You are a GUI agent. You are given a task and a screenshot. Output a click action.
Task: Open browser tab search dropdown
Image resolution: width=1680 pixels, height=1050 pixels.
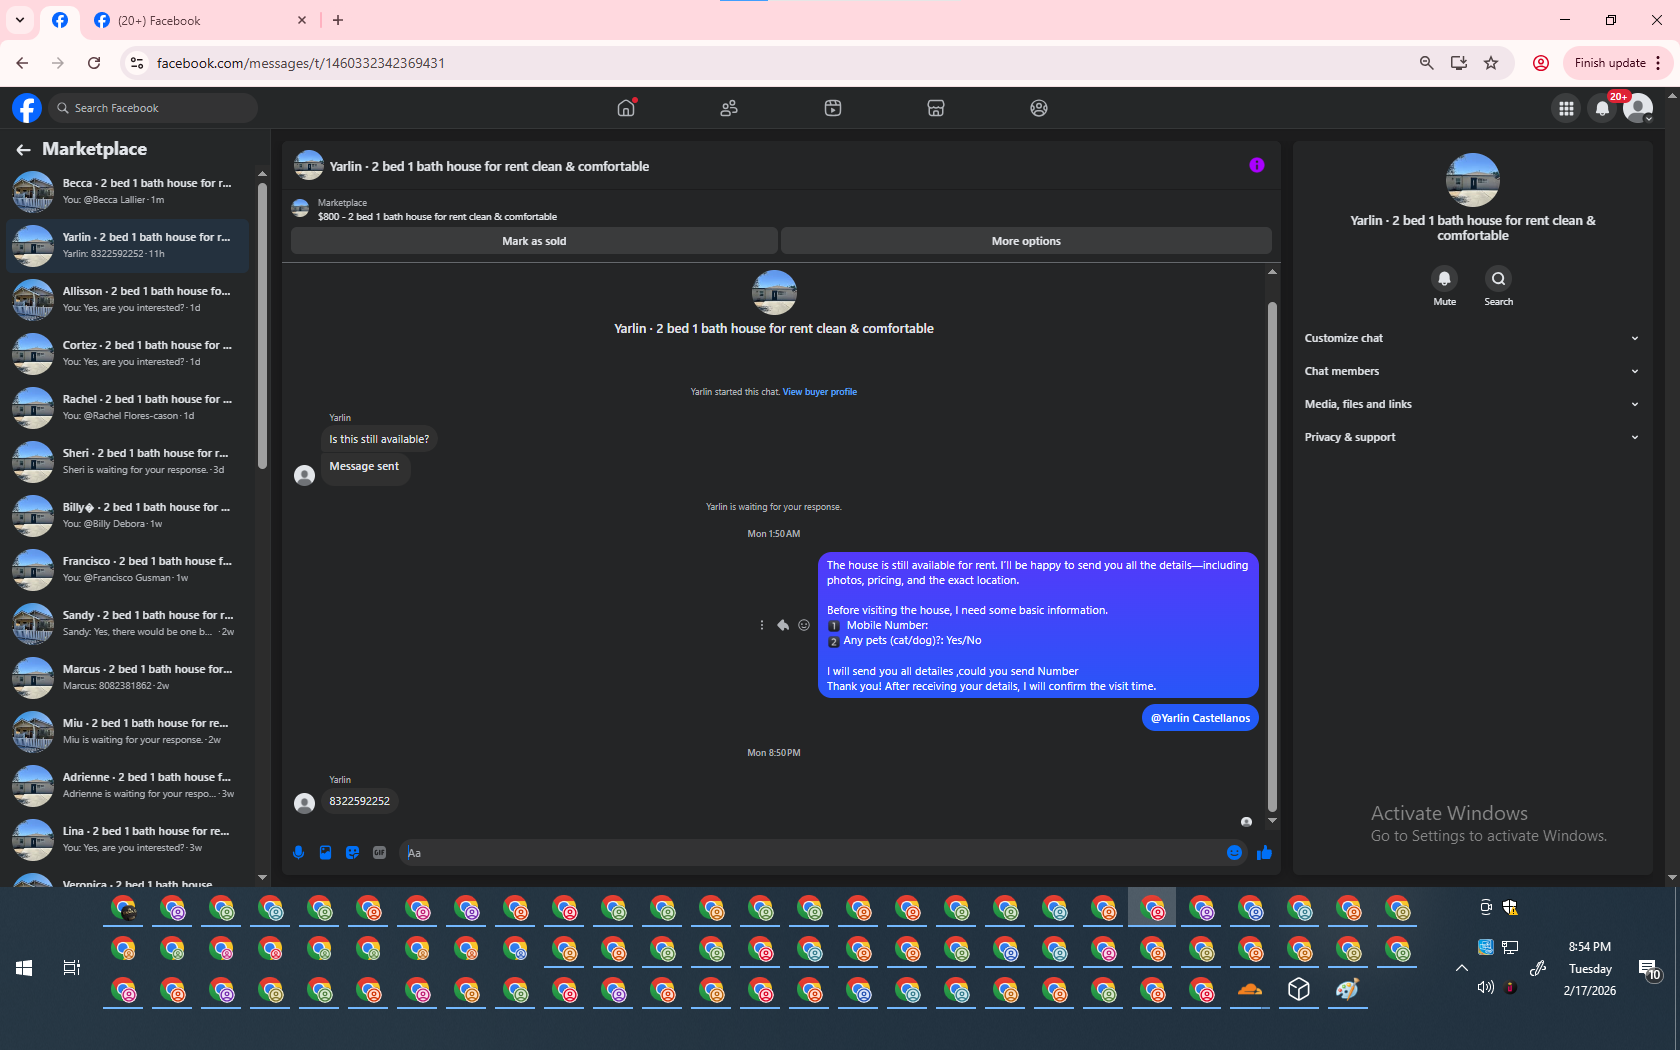point(20,20)
